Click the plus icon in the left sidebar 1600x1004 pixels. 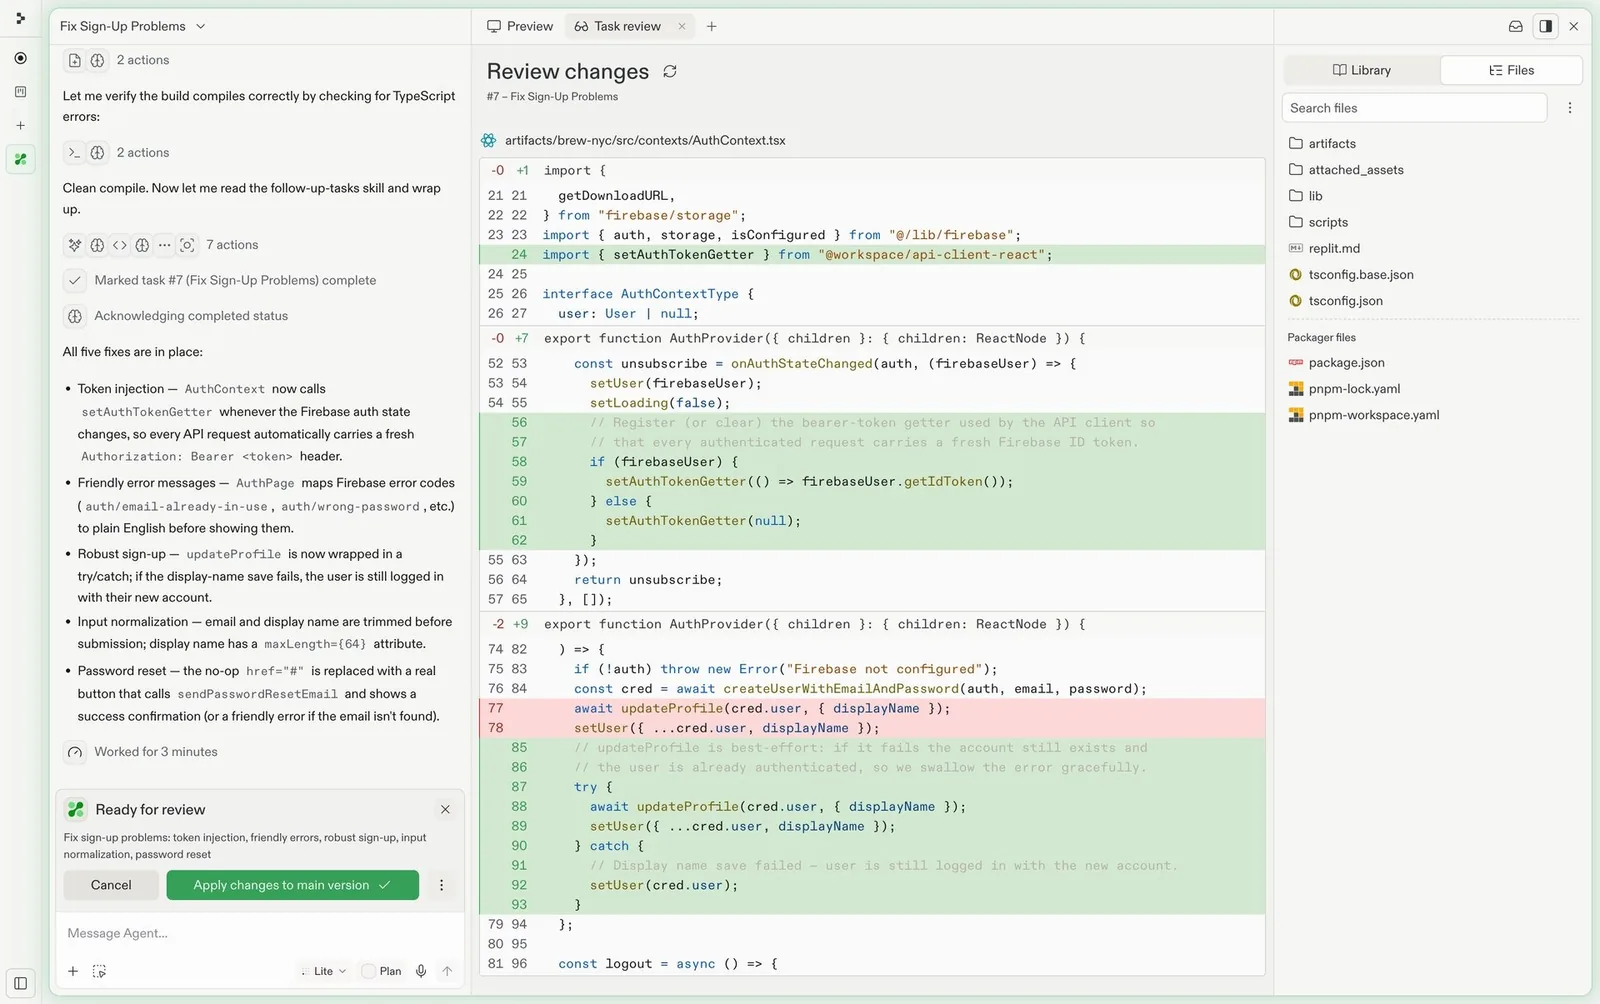[x=20, y=125]
